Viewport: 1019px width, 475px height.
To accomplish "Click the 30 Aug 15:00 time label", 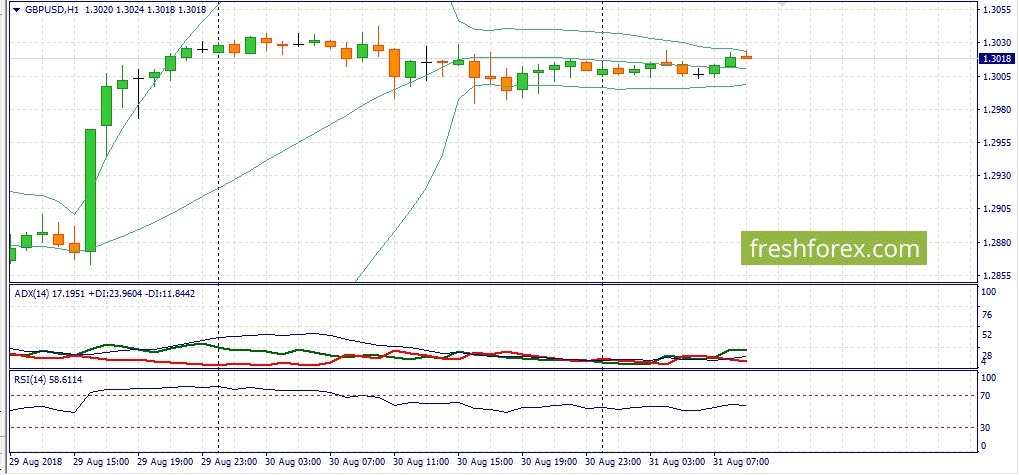I will pyautogui.click(x=485, y=462).
